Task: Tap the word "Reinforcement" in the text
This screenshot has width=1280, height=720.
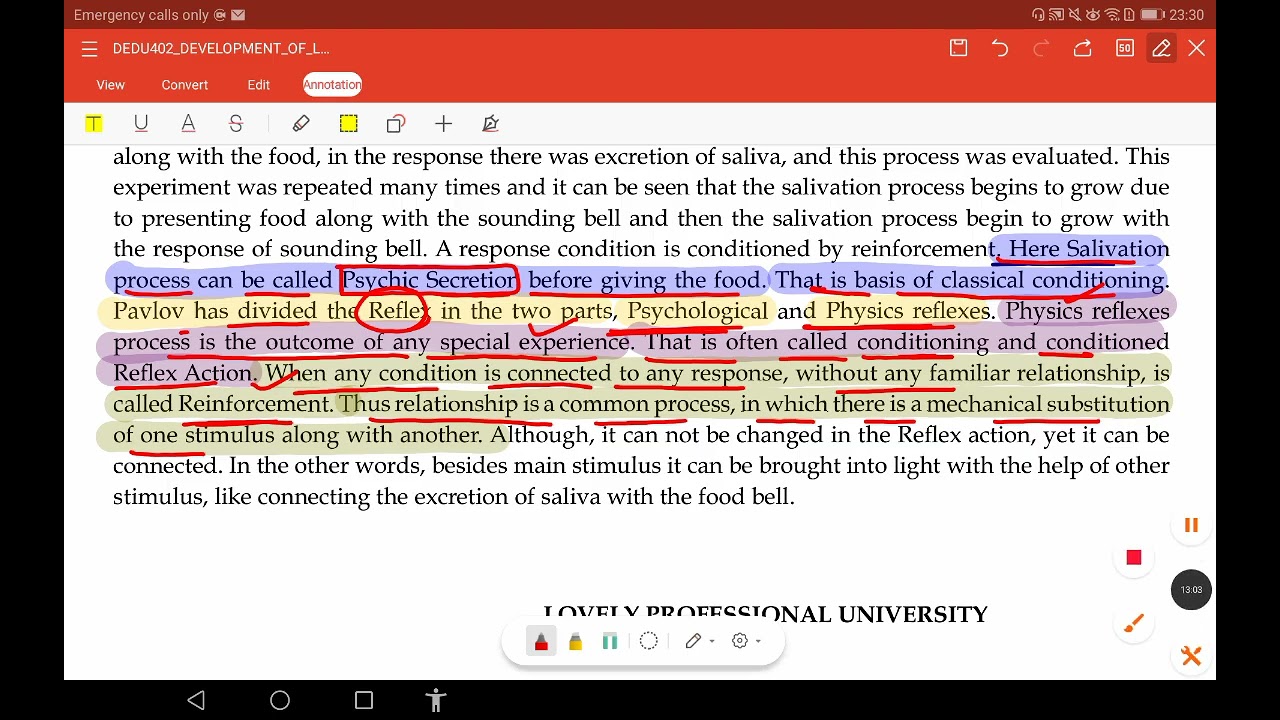Action: 255,404
